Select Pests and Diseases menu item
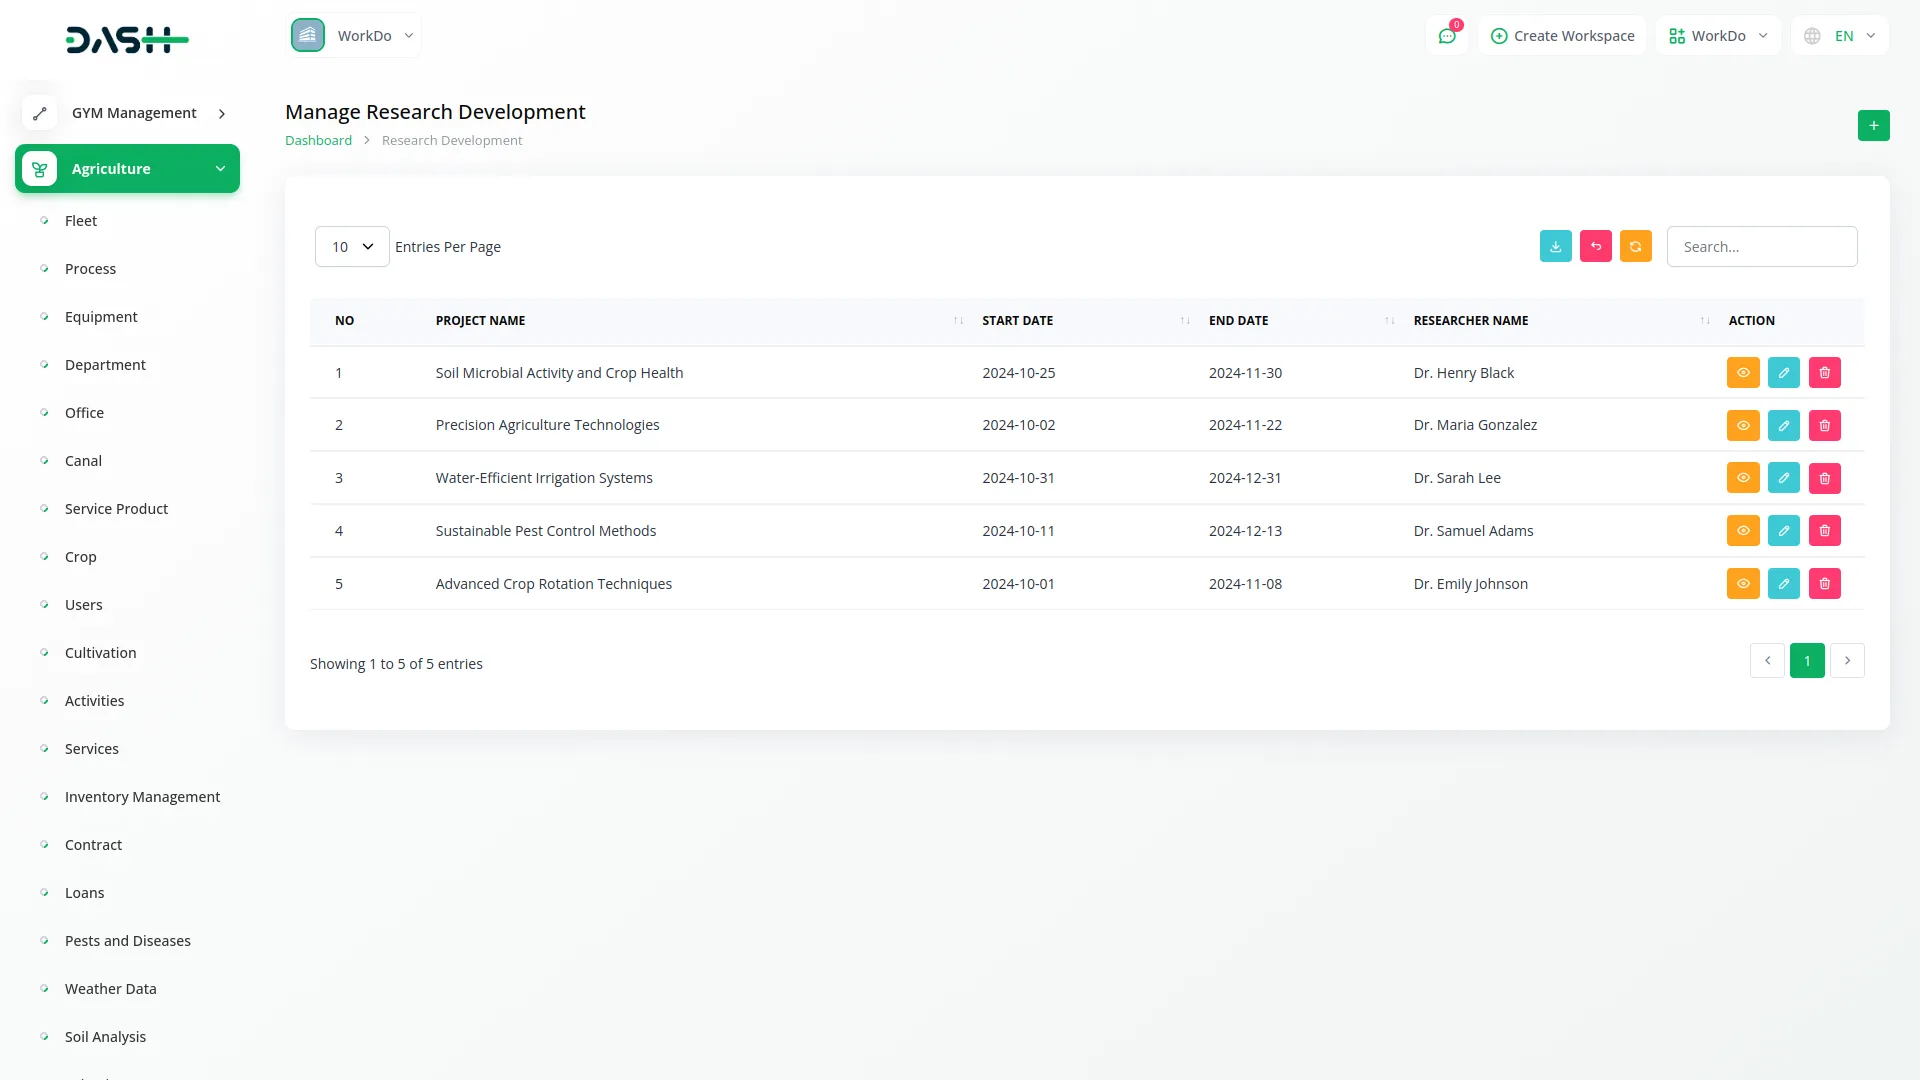The image size is (1920, 1080). (x=127, y=941)
